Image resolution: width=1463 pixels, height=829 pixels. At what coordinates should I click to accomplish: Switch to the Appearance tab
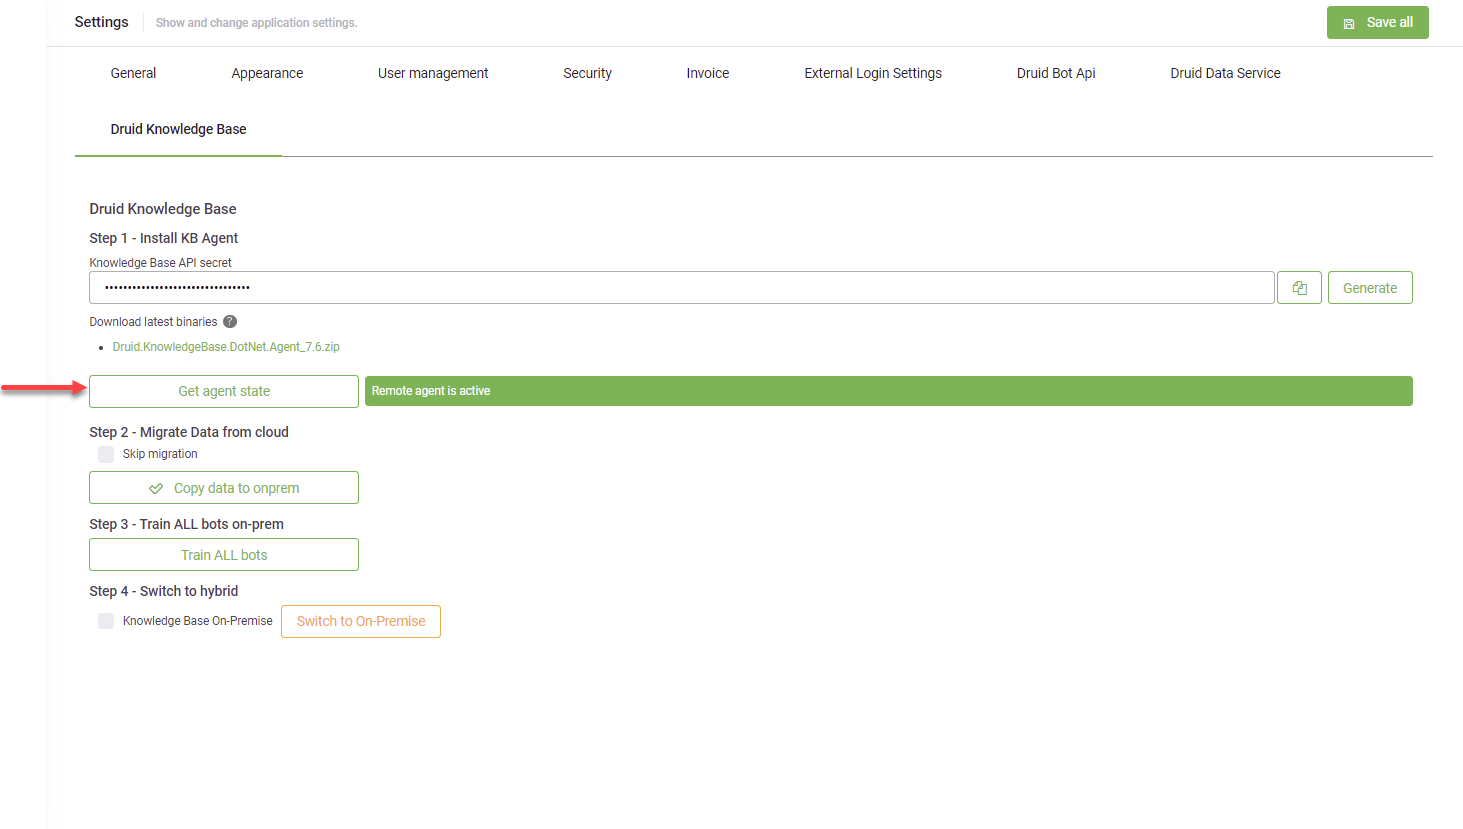coord(267,73)
